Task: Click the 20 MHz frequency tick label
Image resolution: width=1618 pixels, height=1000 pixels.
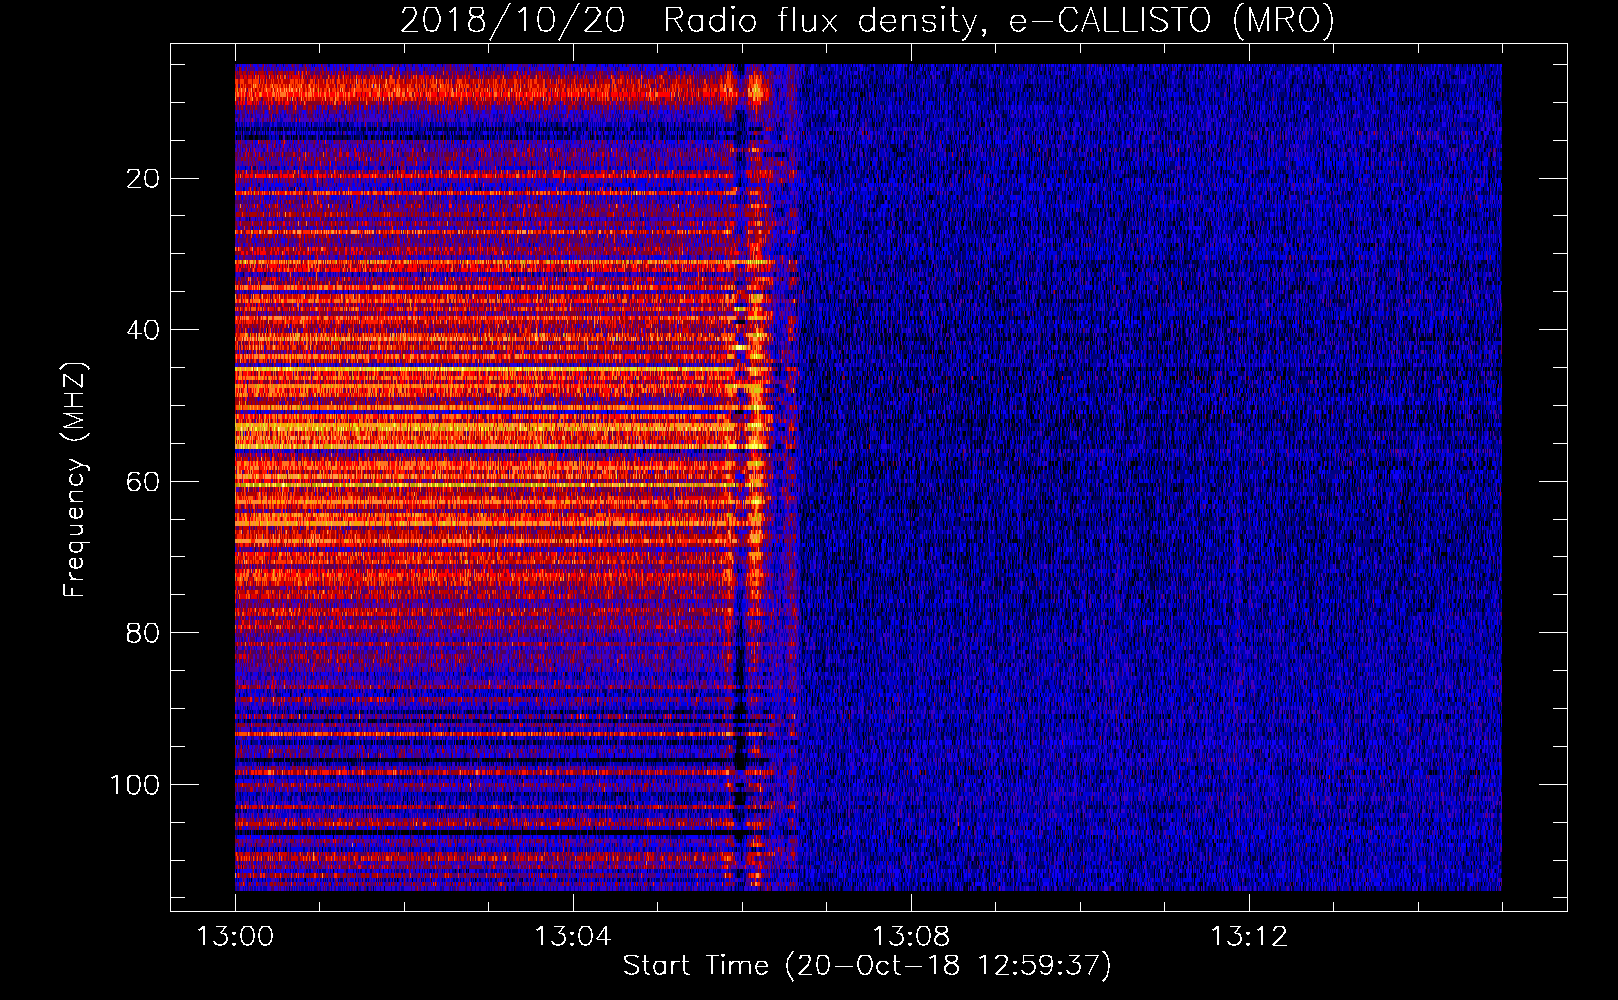Action: click(144, 178)
